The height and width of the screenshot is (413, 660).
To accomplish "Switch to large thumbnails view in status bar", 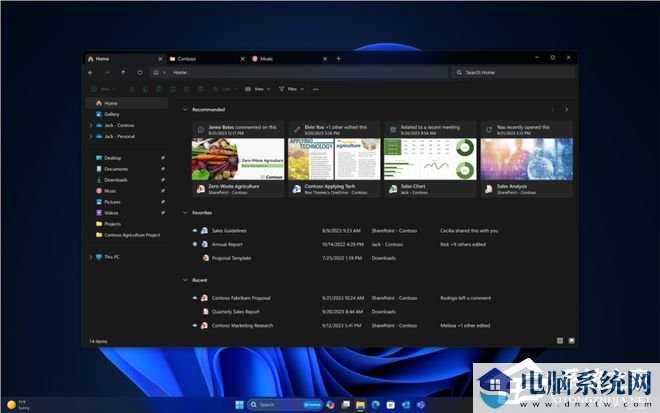I will coord(572,341).
